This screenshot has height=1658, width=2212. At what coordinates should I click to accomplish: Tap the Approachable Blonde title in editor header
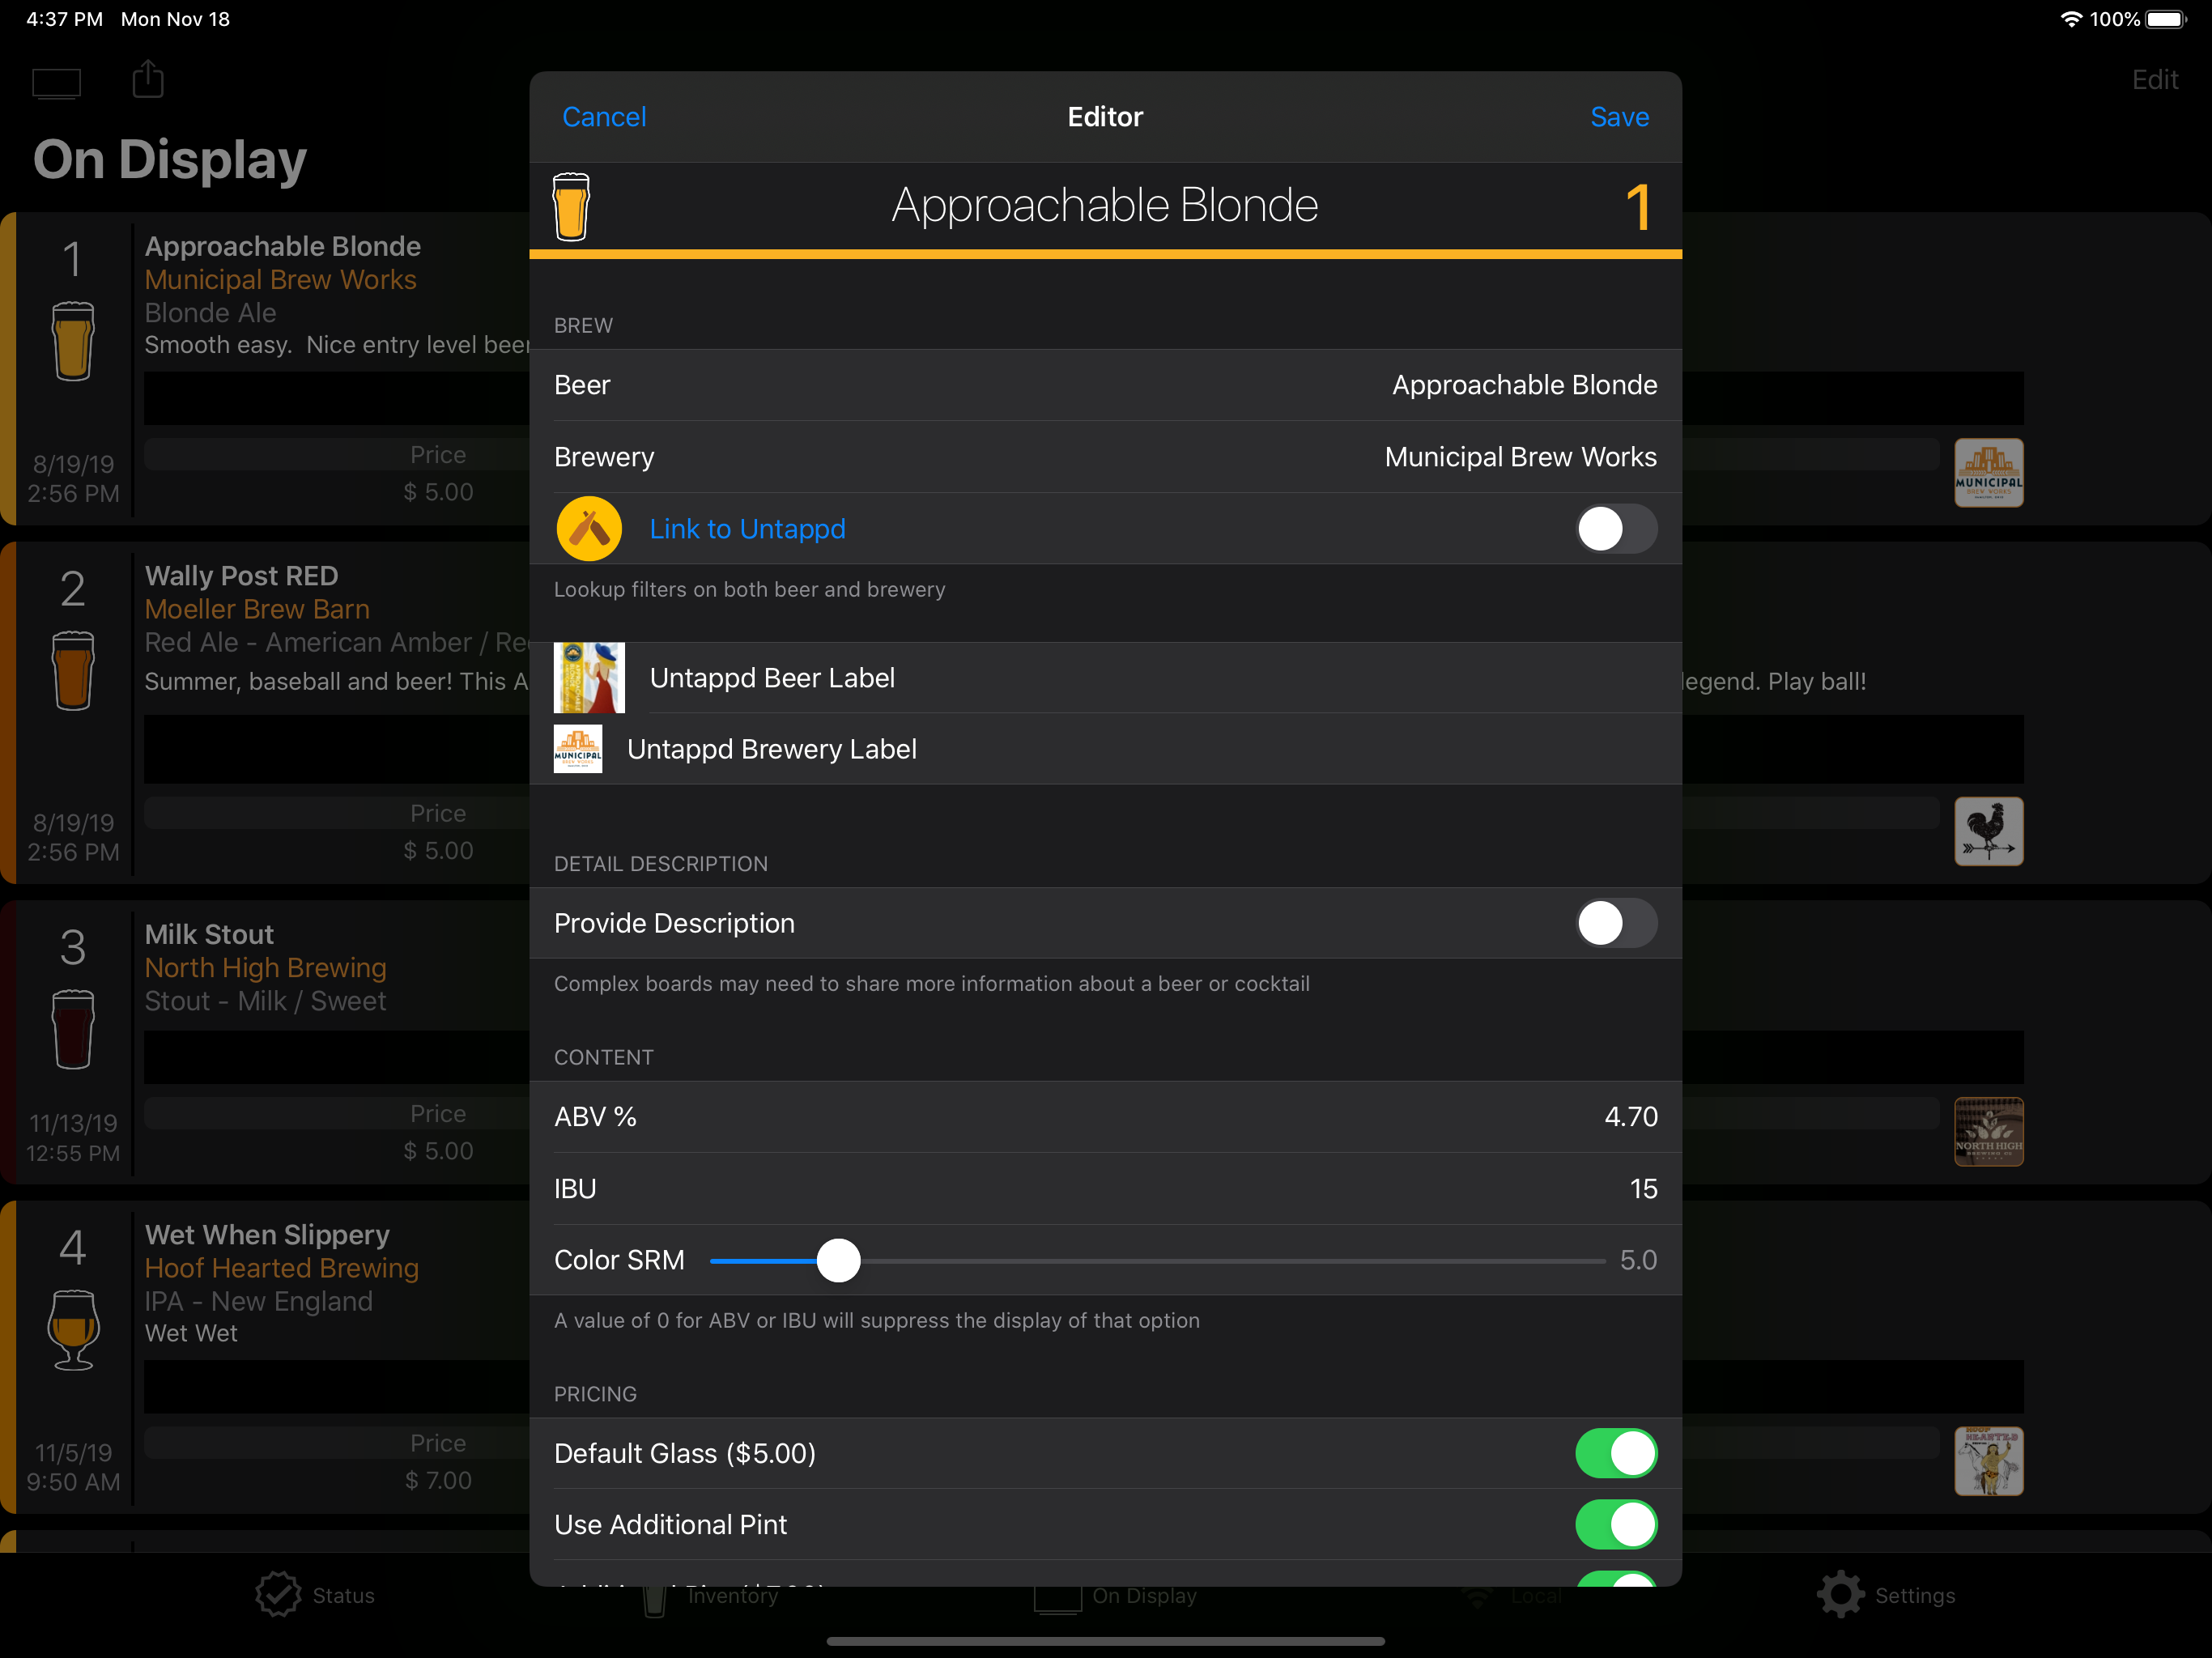click(x=1105, y=205)
